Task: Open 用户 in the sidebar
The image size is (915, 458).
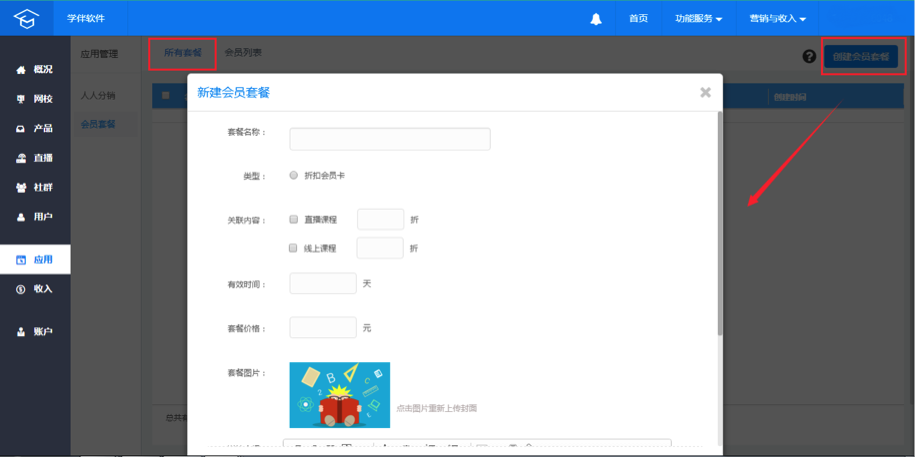Action: point(35,217)
